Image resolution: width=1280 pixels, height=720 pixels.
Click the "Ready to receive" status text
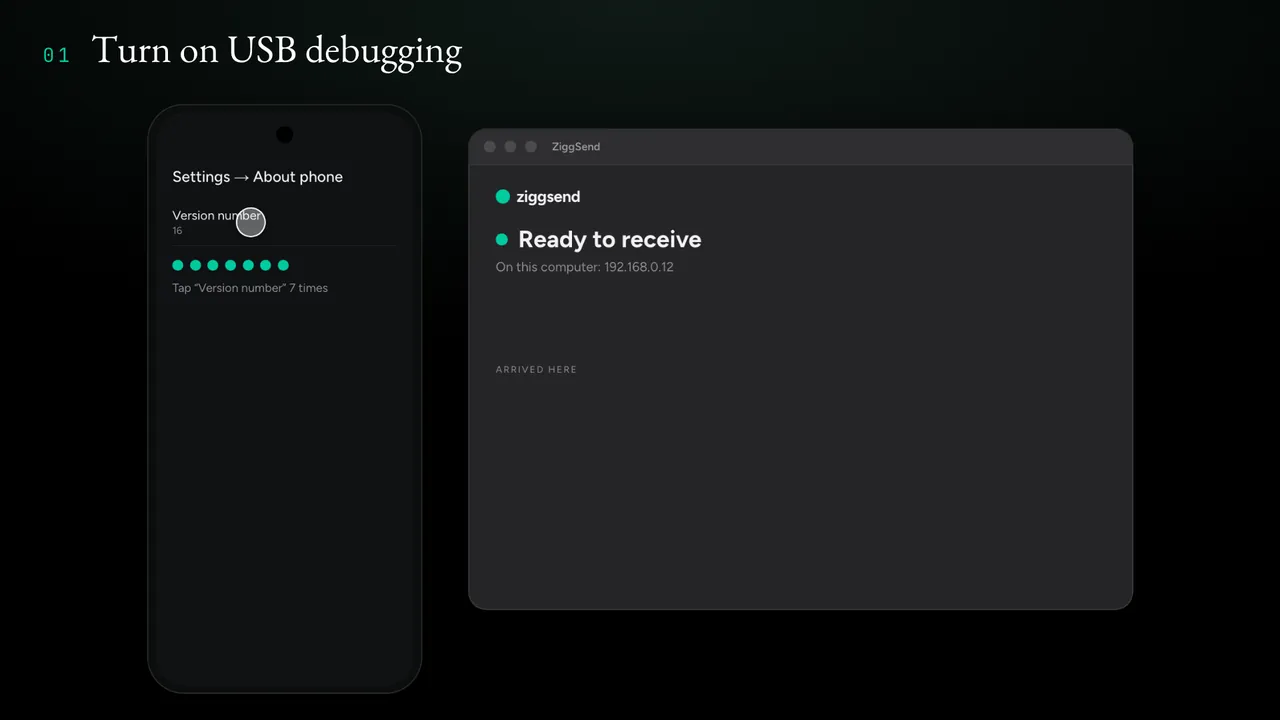(x=610, y=239)
